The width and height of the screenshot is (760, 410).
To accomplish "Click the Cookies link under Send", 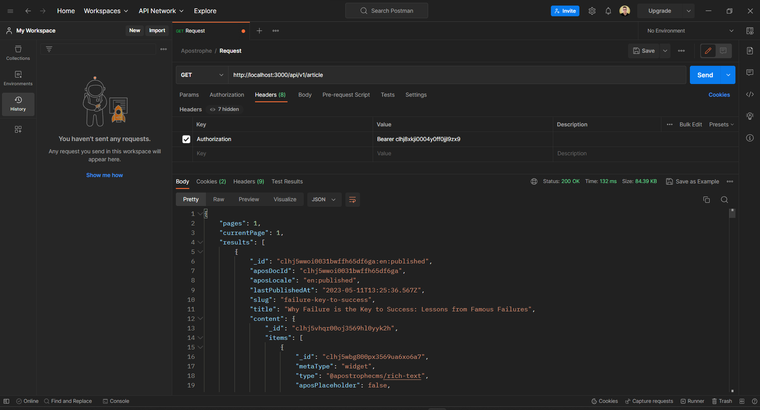I will [719, 95].
